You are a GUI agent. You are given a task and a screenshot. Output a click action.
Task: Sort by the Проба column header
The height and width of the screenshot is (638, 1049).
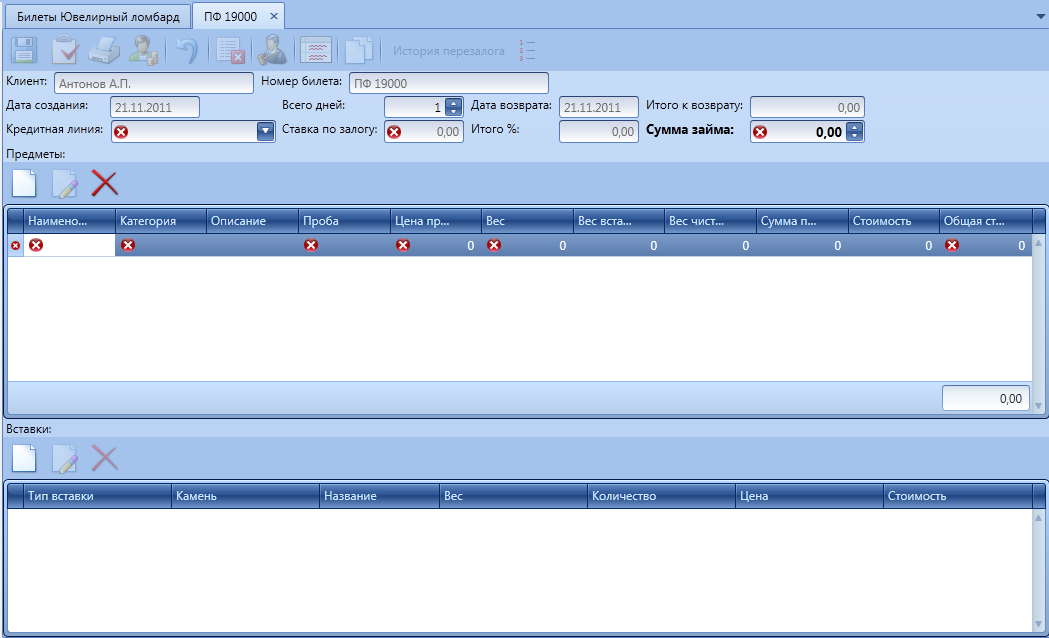tap(344, 220)
